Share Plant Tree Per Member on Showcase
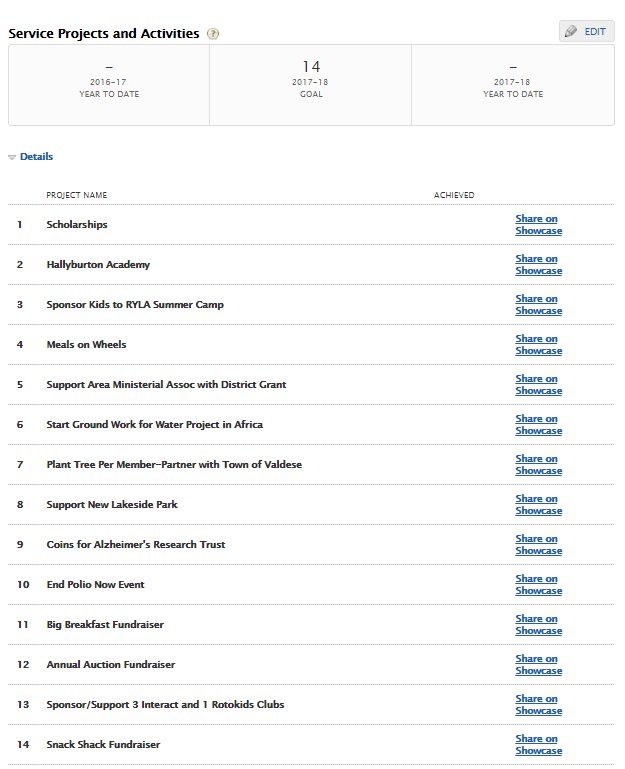The height and width of the screenshot is (769, 625). click(x=538, y=464)
